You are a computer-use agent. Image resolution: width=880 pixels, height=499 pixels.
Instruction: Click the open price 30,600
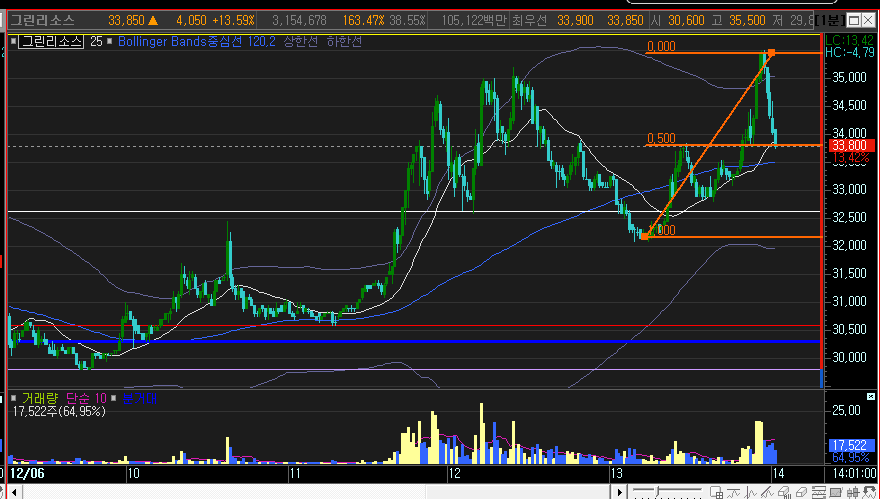click(x=686, y=21)
